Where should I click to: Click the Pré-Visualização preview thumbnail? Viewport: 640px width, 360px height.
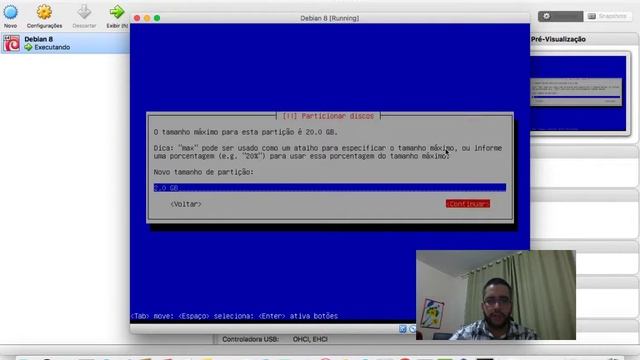[x=578, y=93]
